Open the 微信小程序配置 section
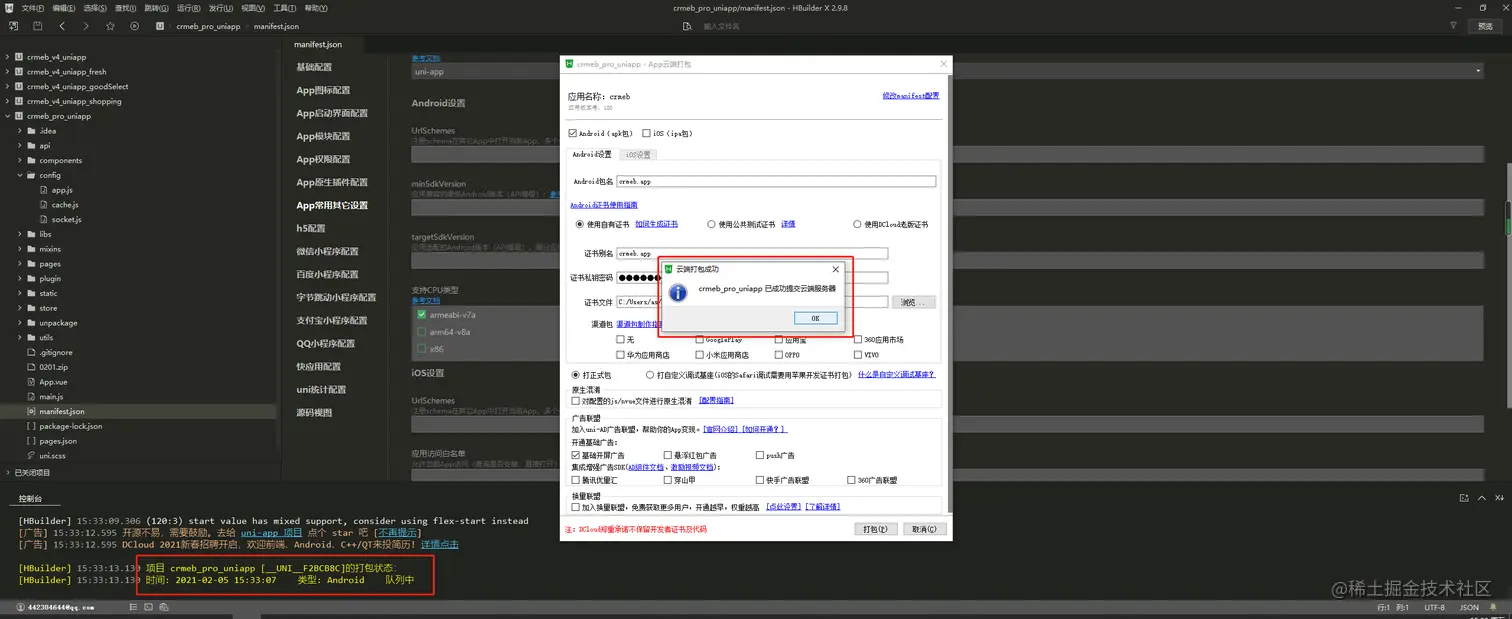 pos(327,251)
